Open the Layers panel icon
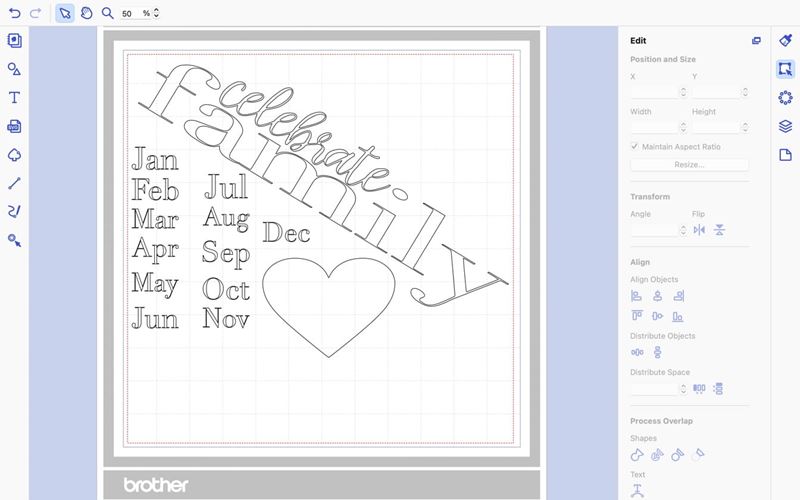800x500 pixels. click(x=785, y=126)
